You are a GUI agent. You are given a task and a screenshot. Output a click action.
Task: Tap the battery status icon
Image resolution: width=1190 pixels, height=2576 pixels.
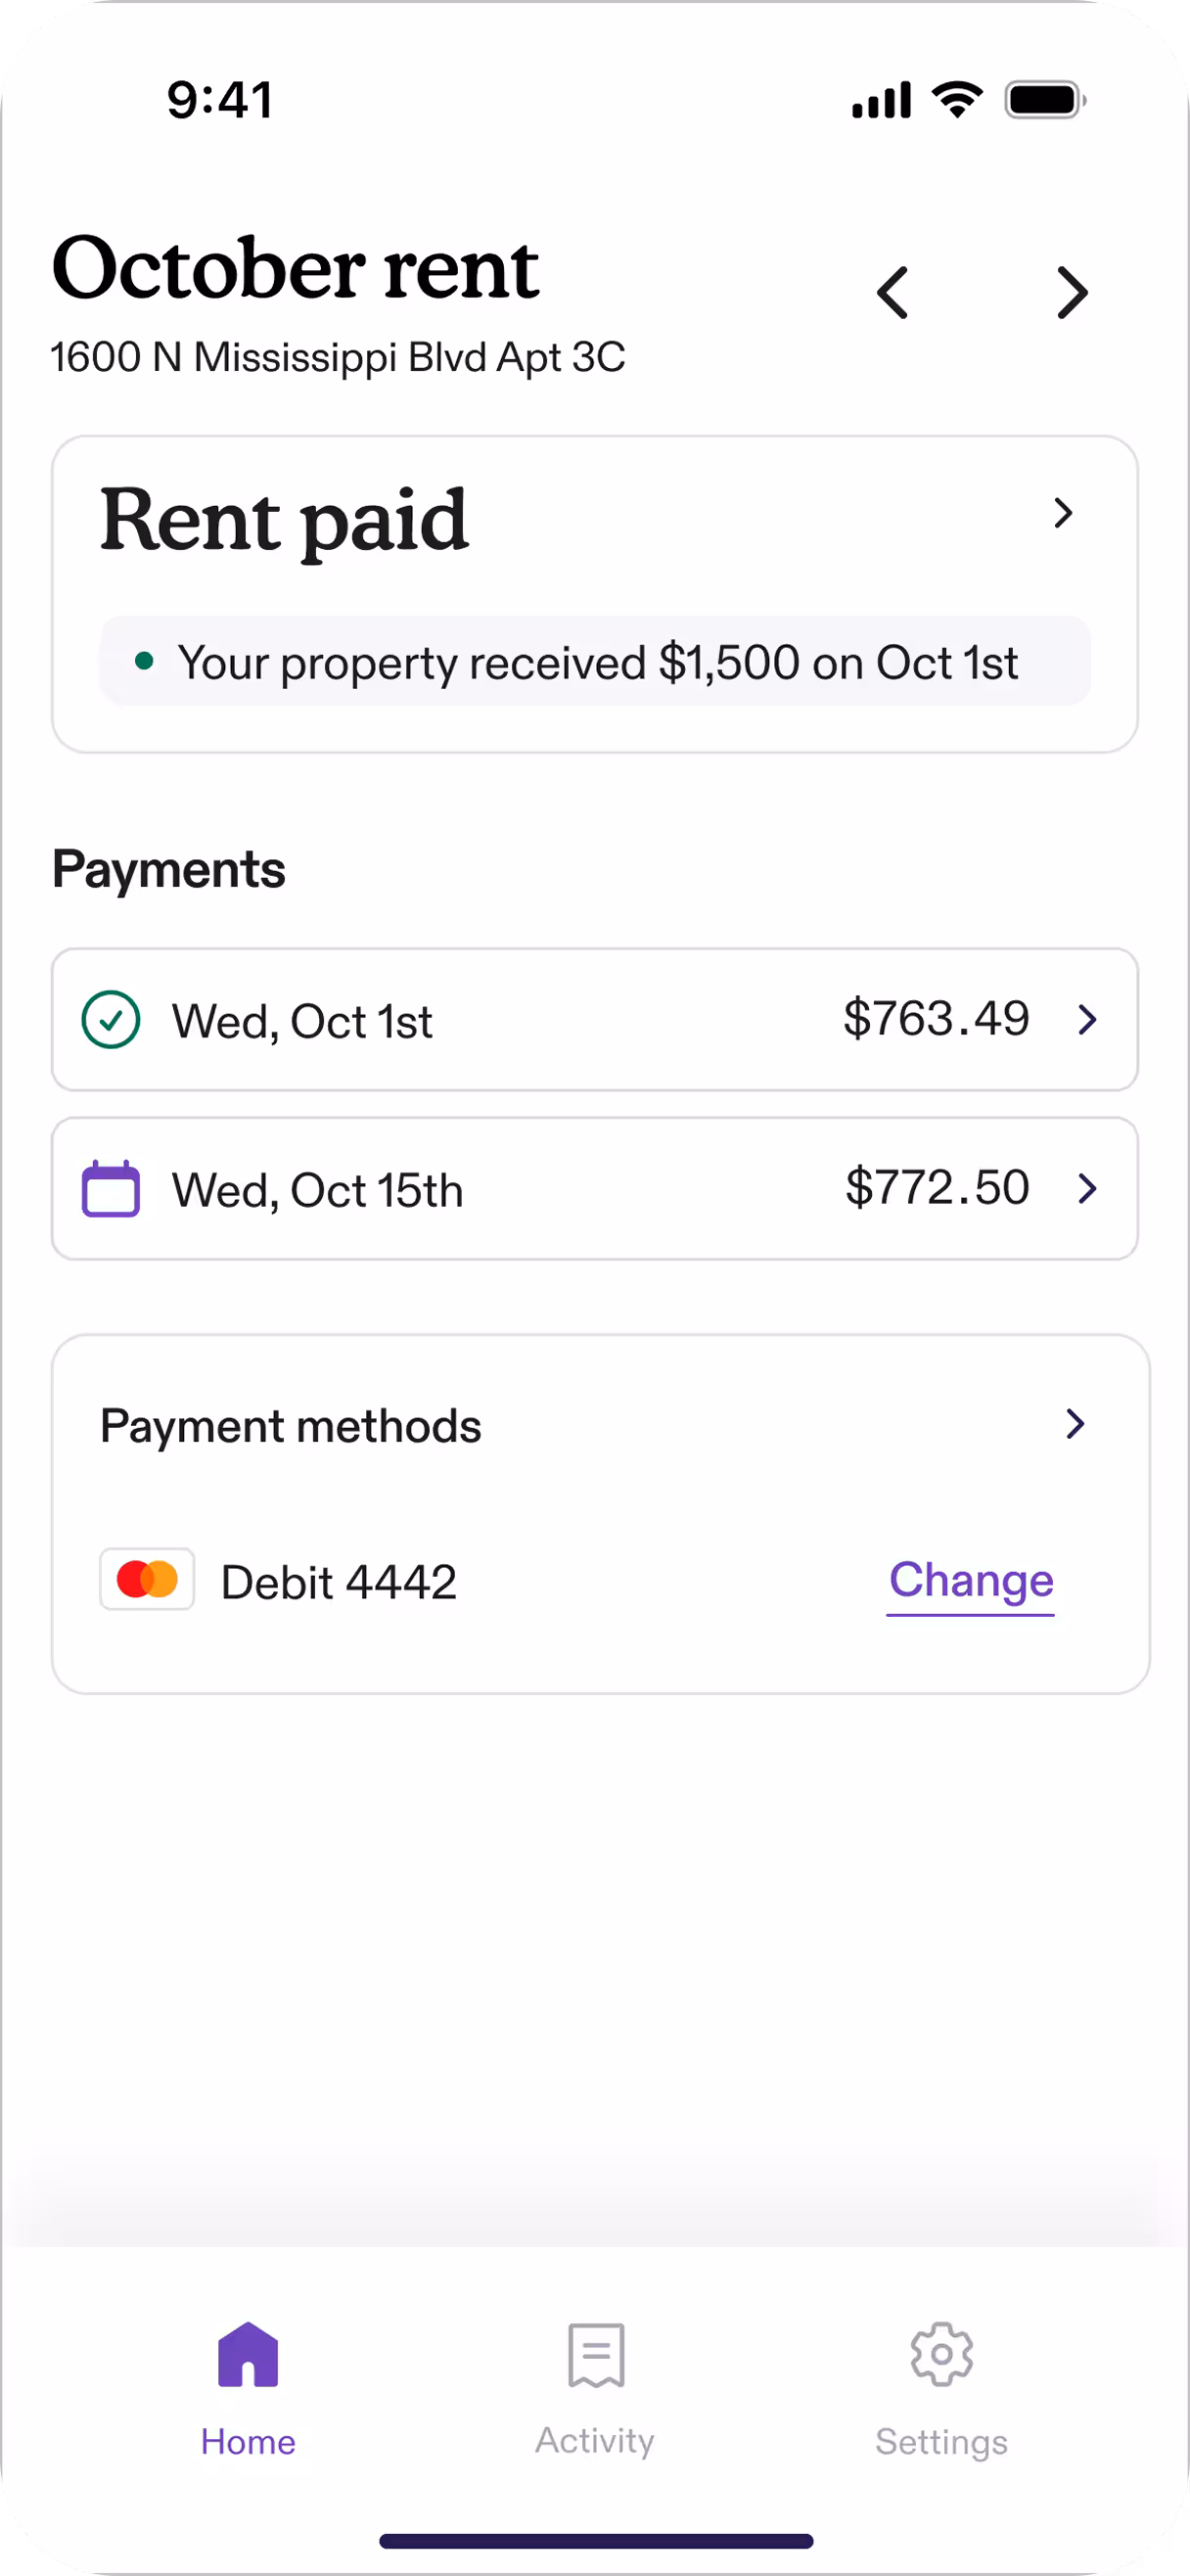1045,100
